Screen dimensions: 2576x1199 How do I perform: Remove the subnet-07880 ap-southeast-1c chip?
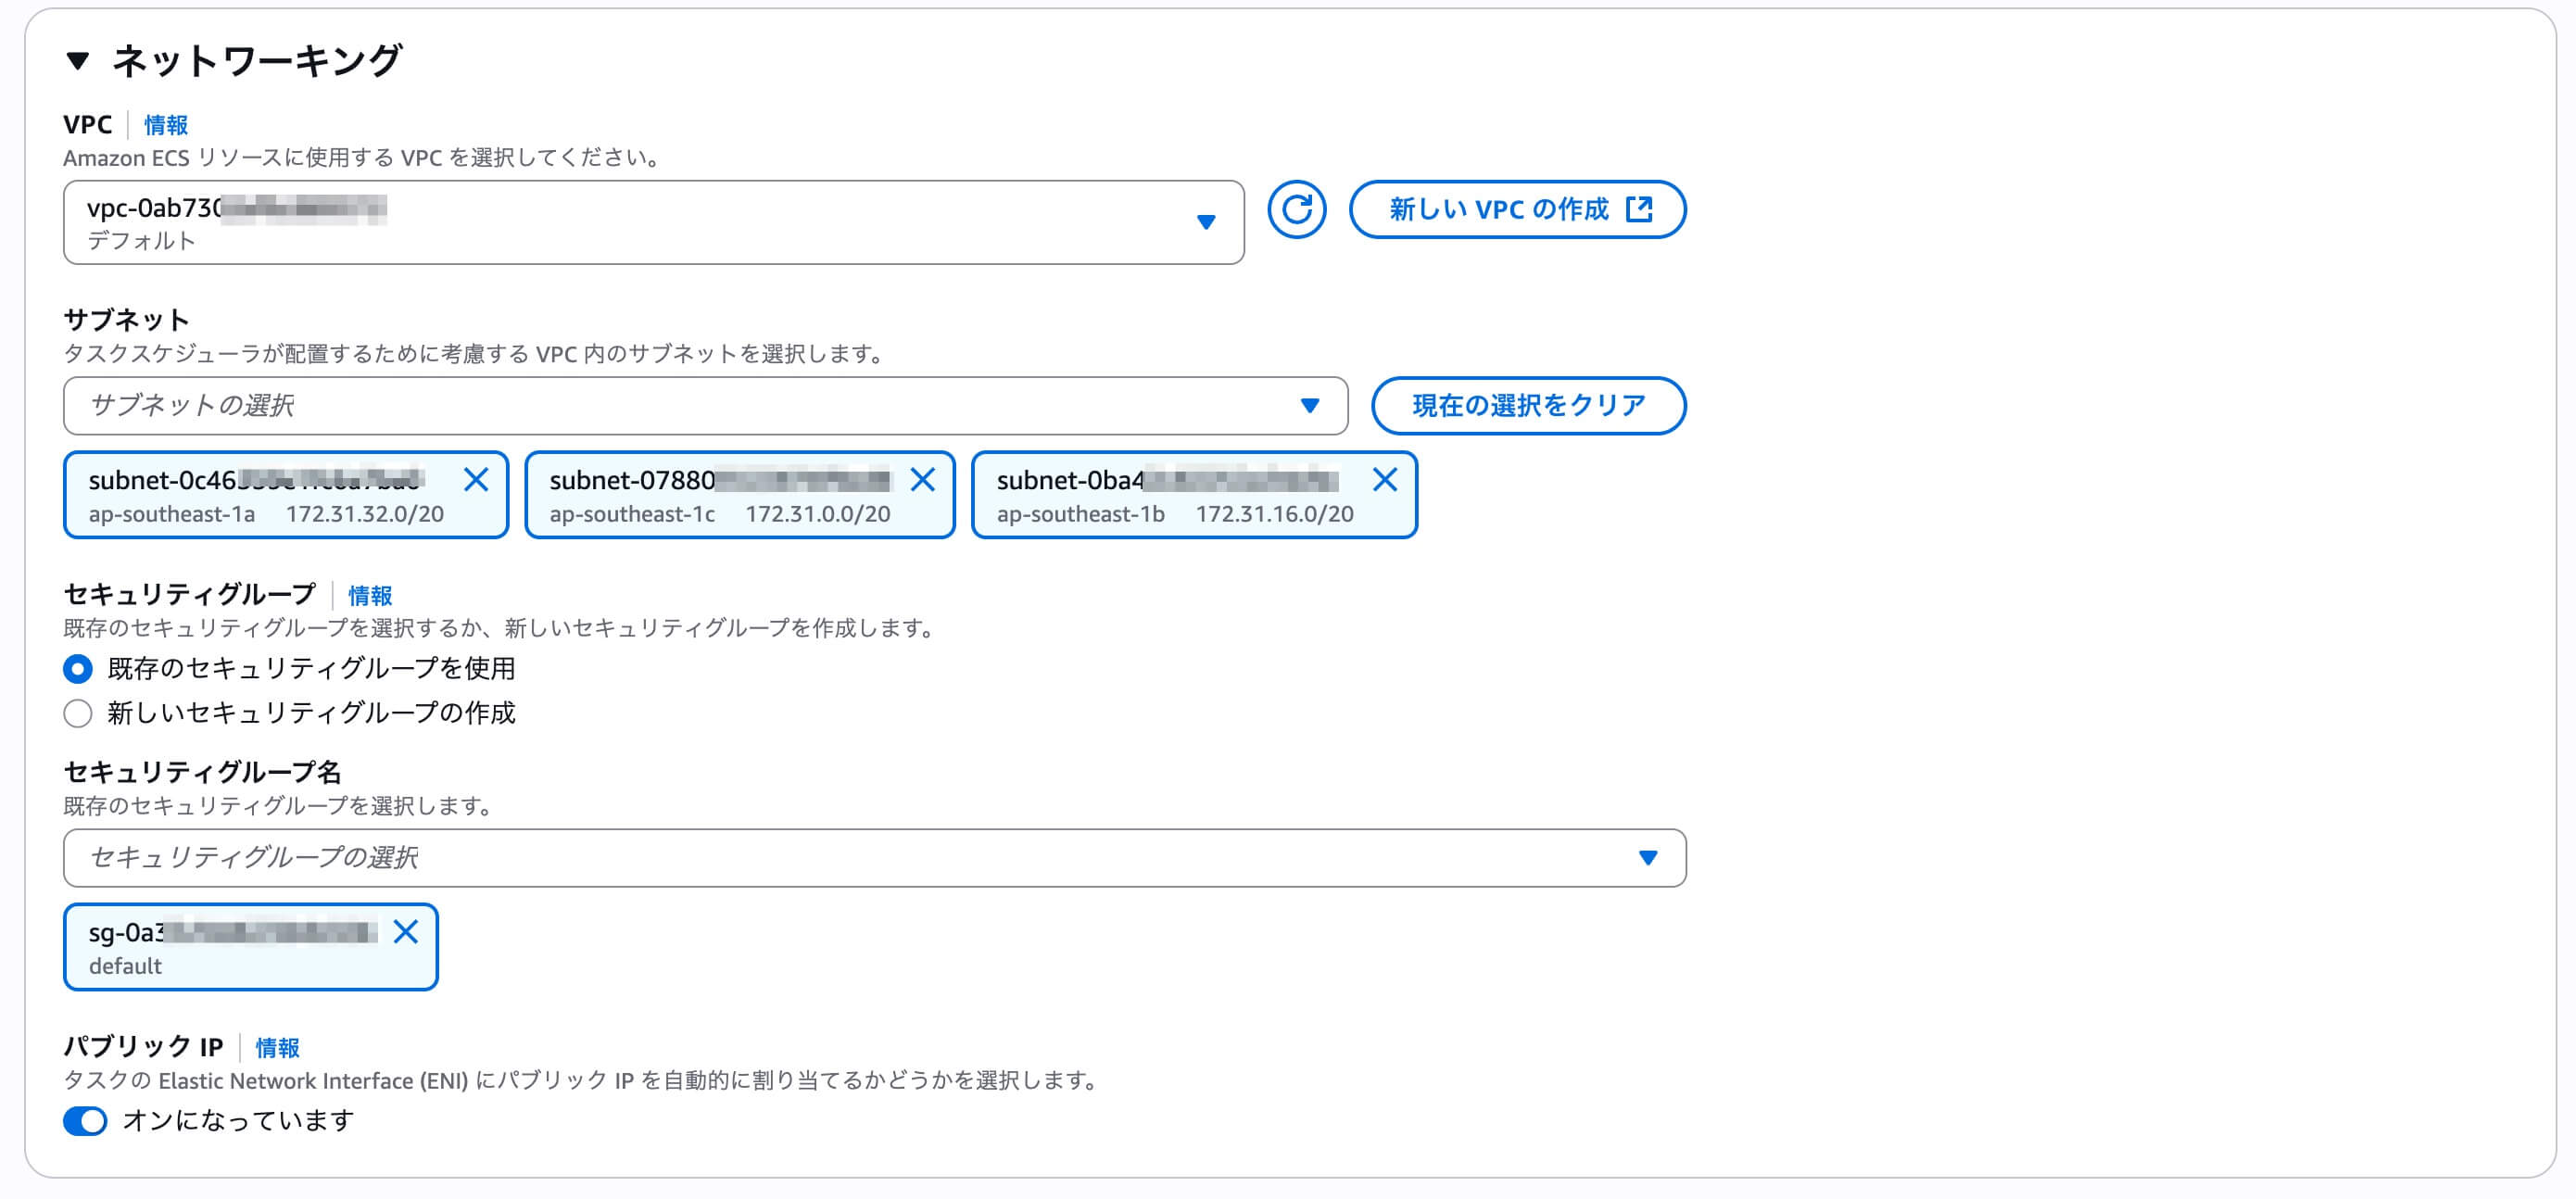(924, 481)
